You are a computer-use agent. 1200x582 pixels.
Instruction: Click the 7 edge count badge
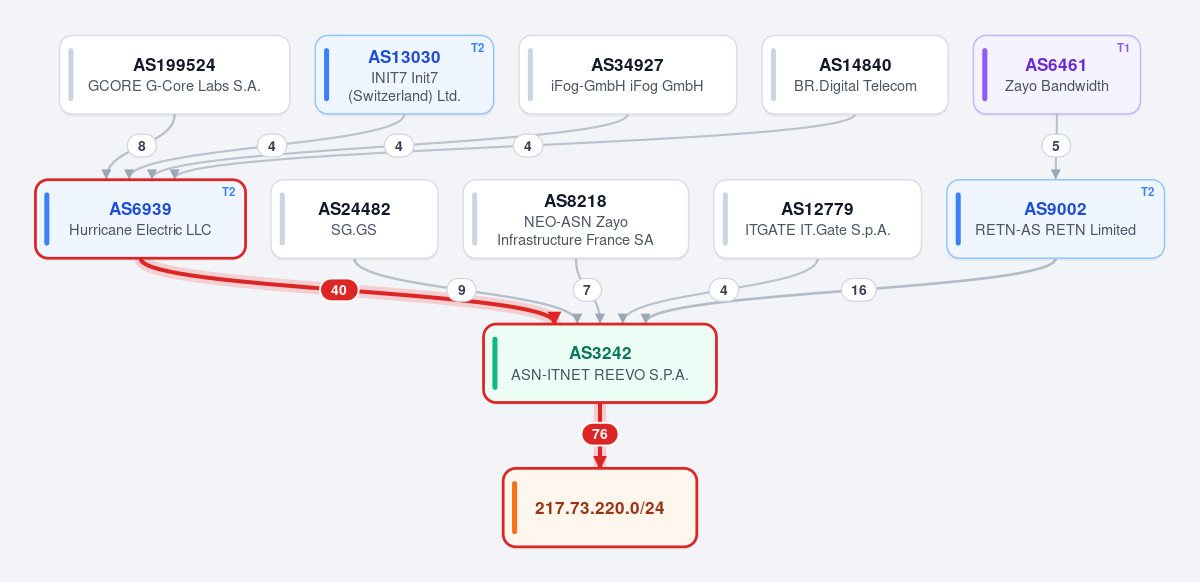pyautogui.click(x=587, y=290)
